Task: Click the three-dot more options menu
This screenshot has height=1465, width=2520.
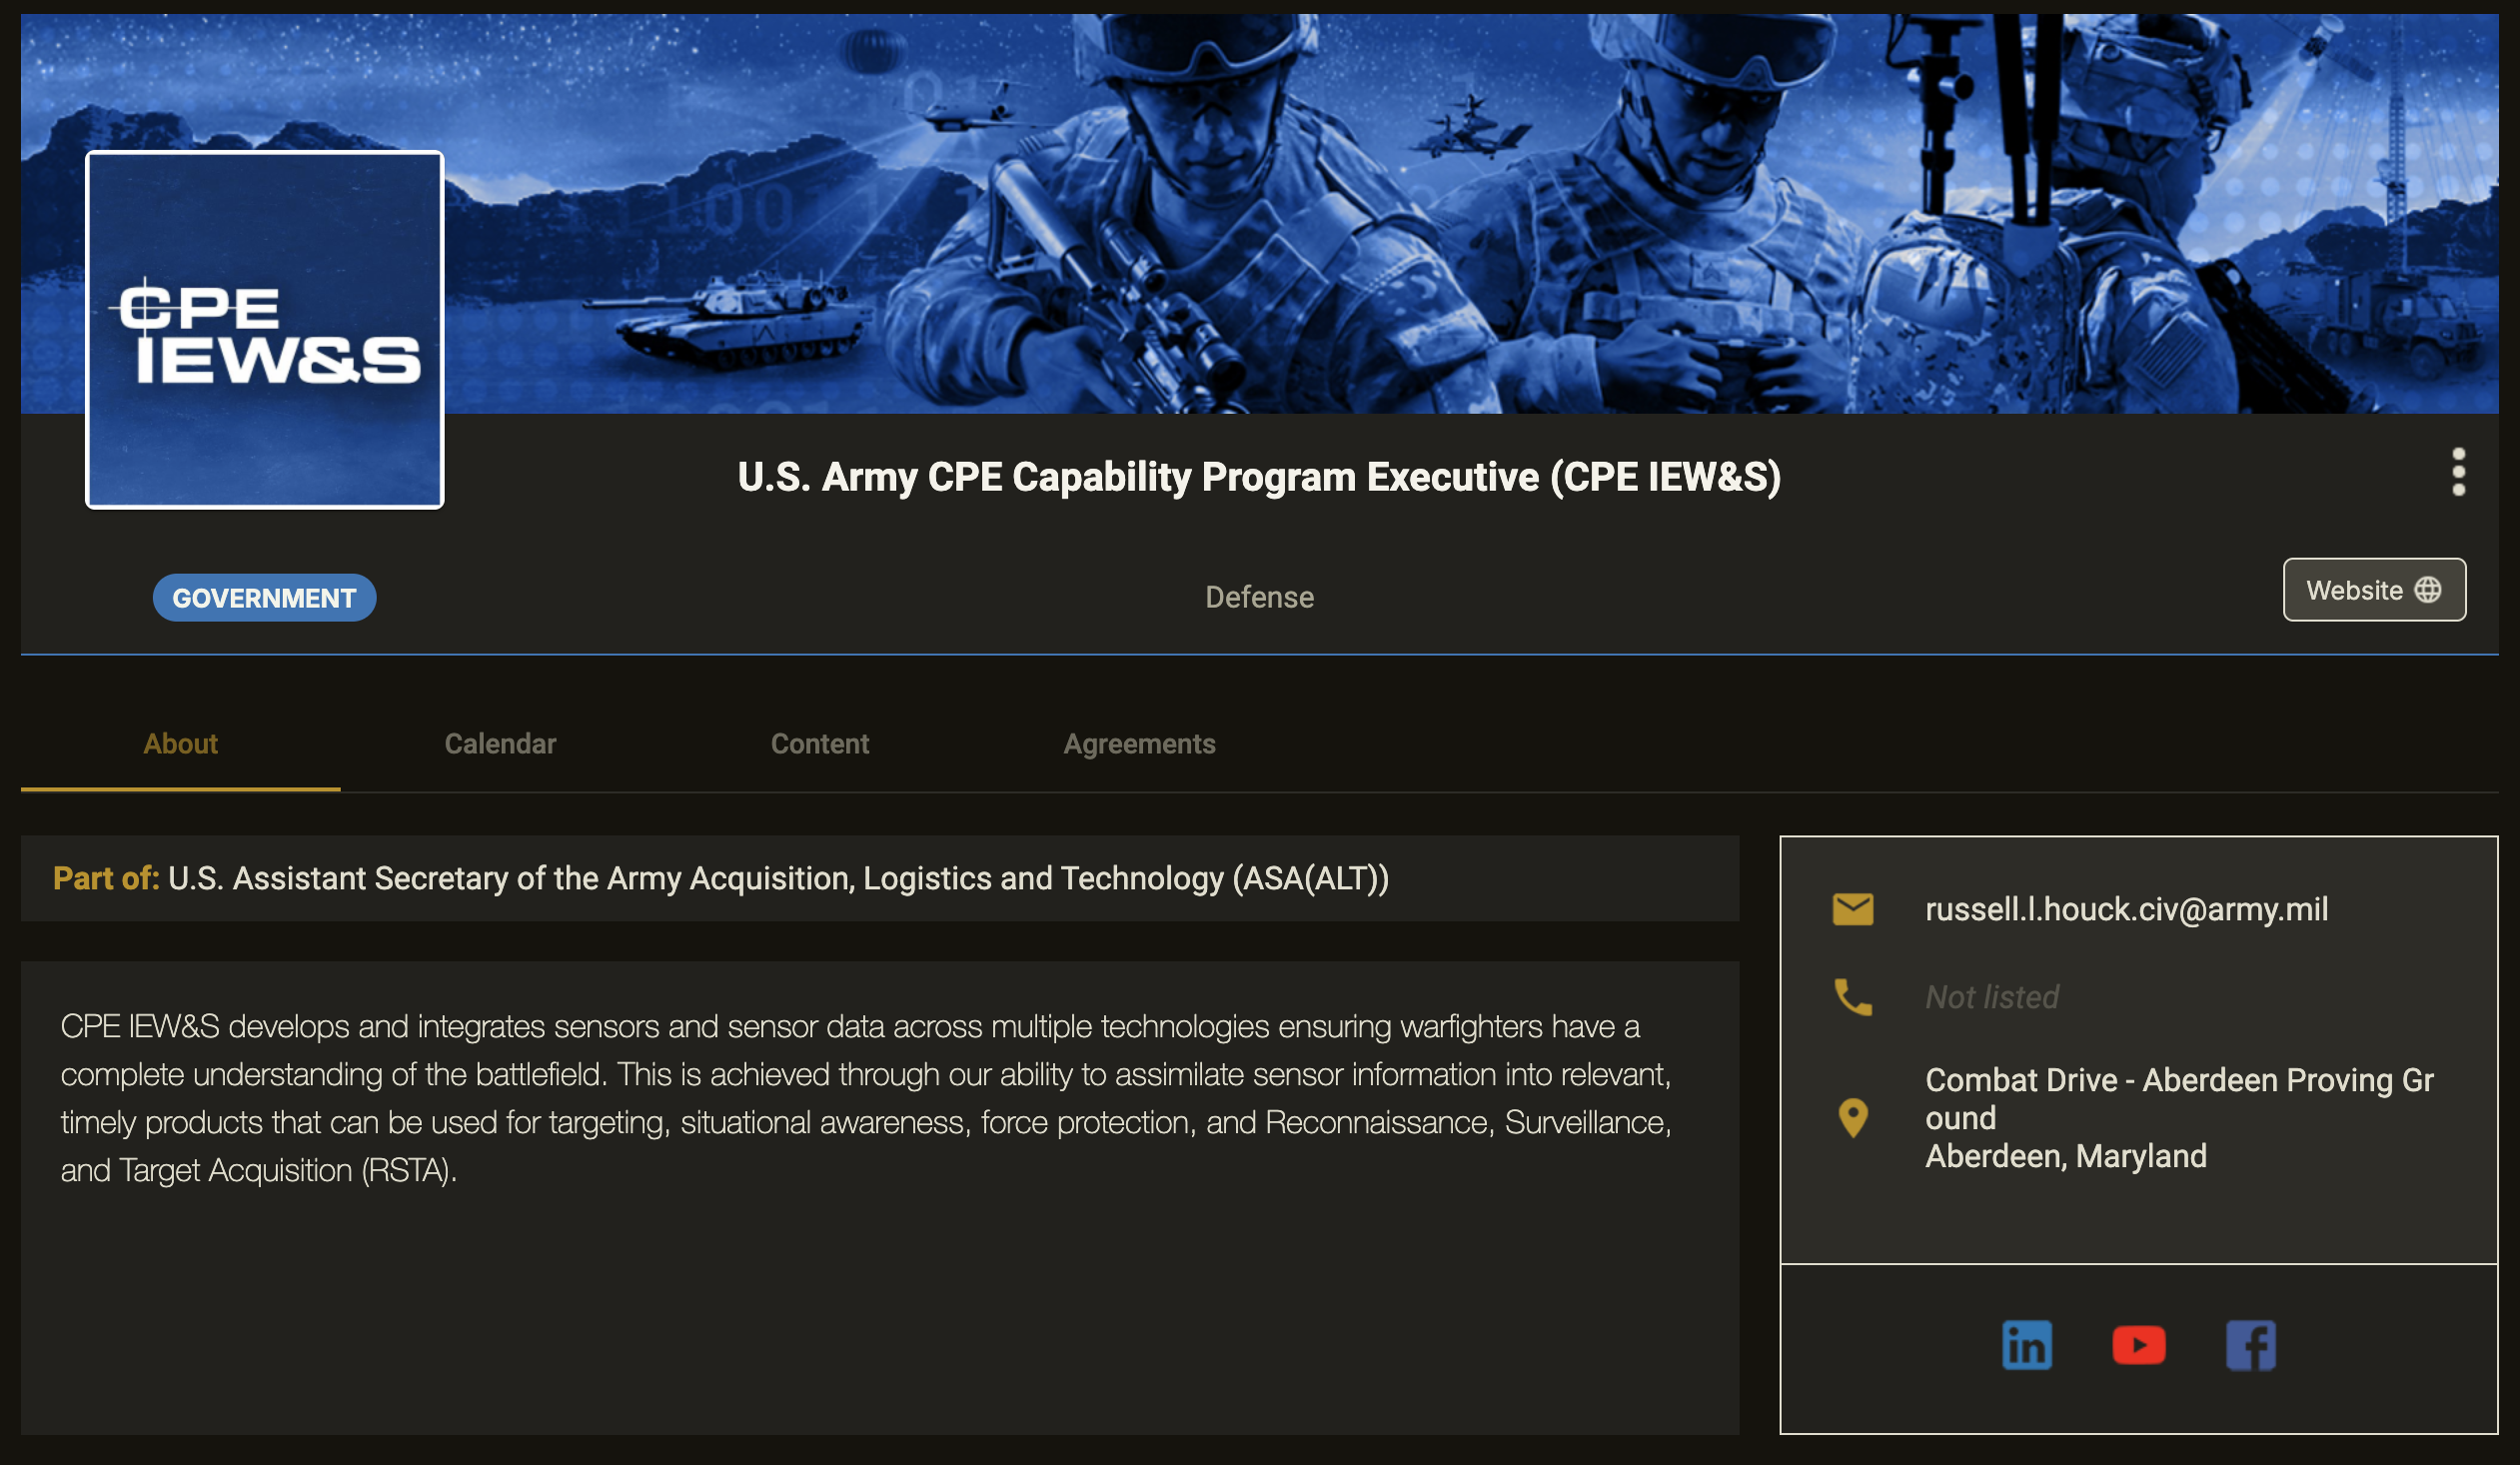Action: (x=2458, y=472)
